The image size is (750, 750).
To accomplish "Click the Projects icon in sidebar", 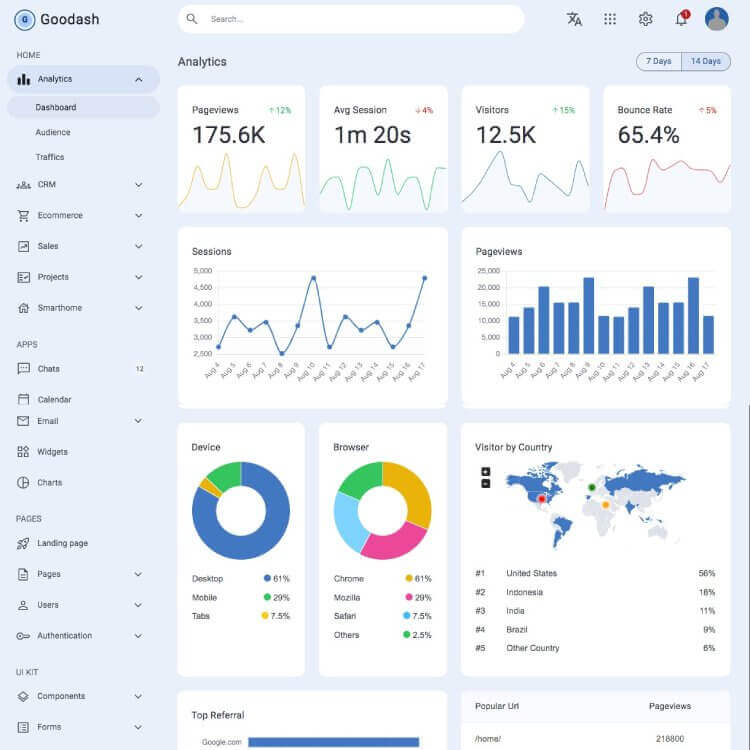I will [x=23, y=277].
